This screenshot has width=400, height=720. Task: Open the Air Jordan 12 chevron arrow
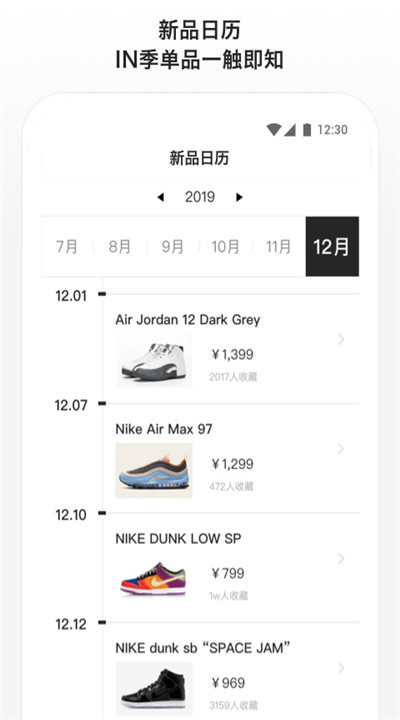(x=341, y=340)
